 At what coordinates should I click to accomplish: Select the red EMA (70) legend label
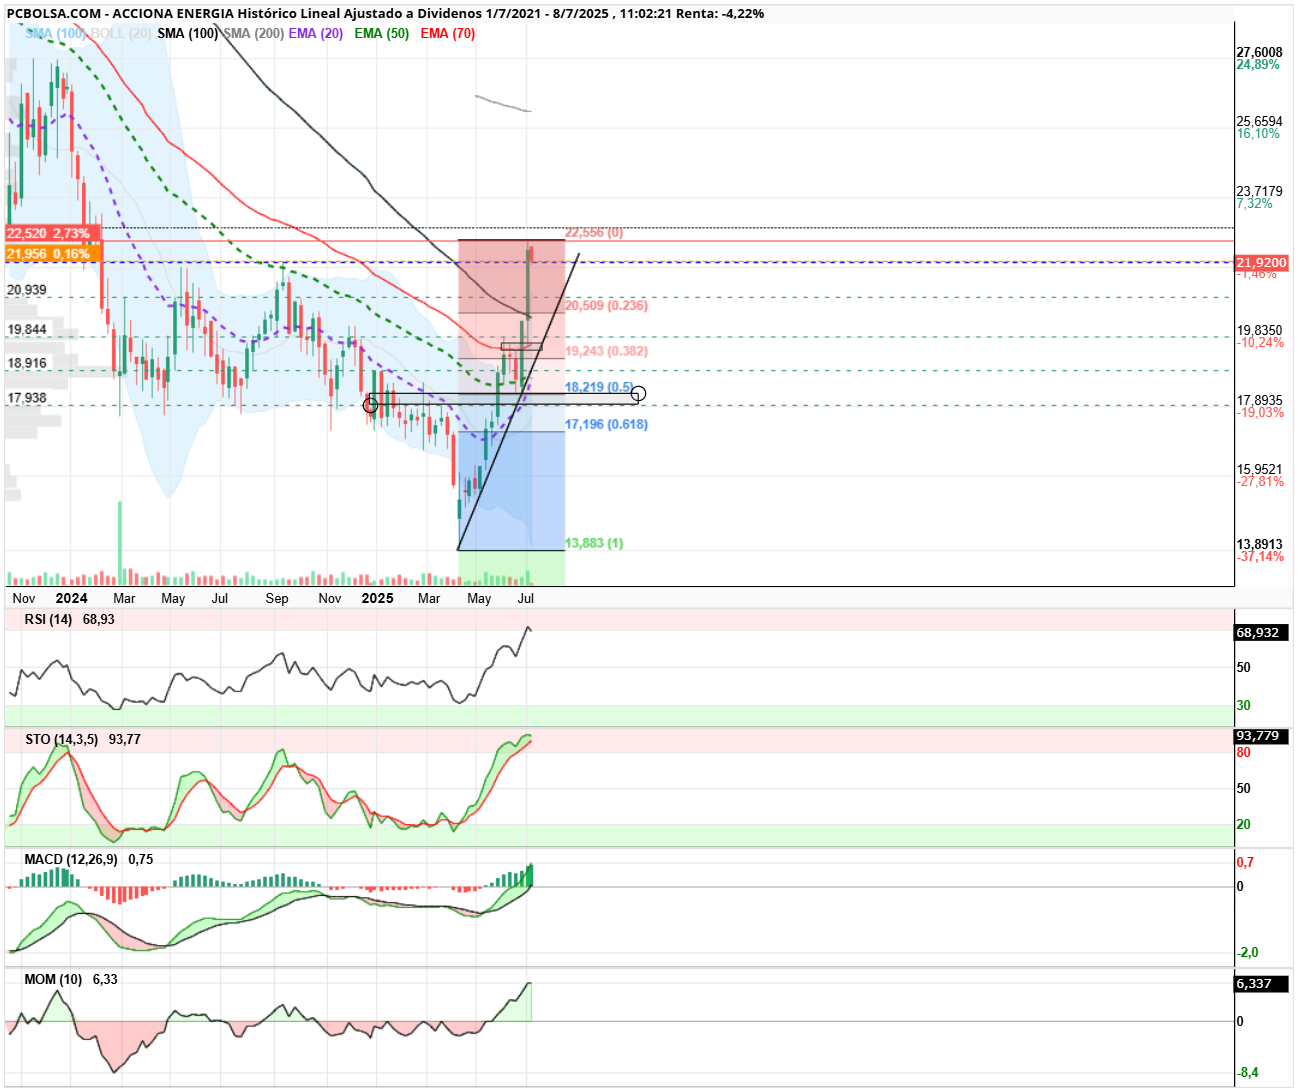(448, 33)
